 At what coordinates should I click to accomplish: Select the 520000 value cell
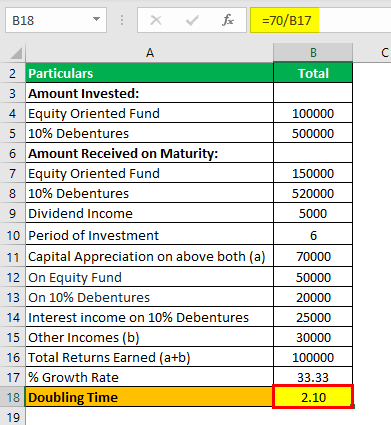coord(313,193)
